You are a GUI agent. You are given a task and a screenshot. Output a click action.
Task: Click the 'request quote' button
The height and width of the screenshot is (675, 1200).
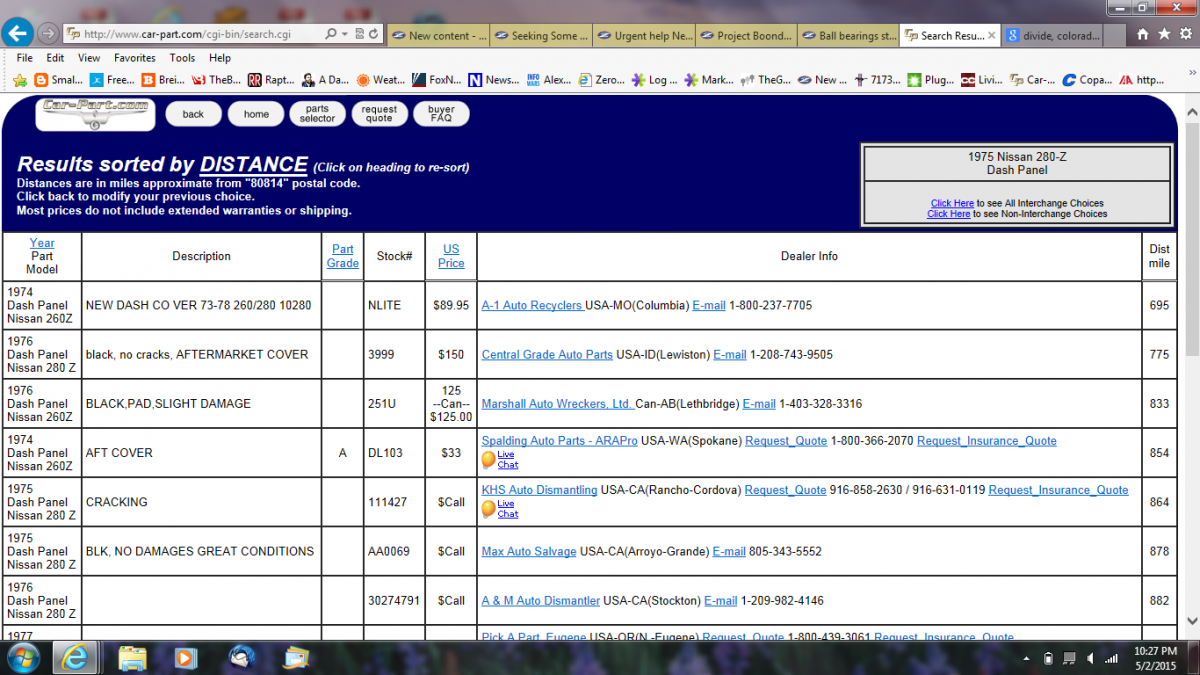pyautogui.click(x=379, y=114)
